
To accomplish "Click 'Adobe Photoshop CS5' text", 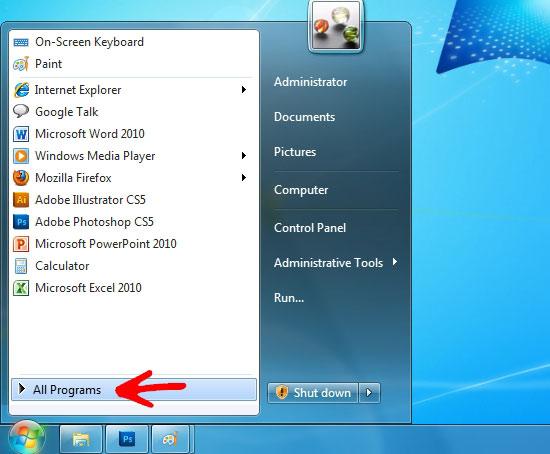I will (94, 222).
